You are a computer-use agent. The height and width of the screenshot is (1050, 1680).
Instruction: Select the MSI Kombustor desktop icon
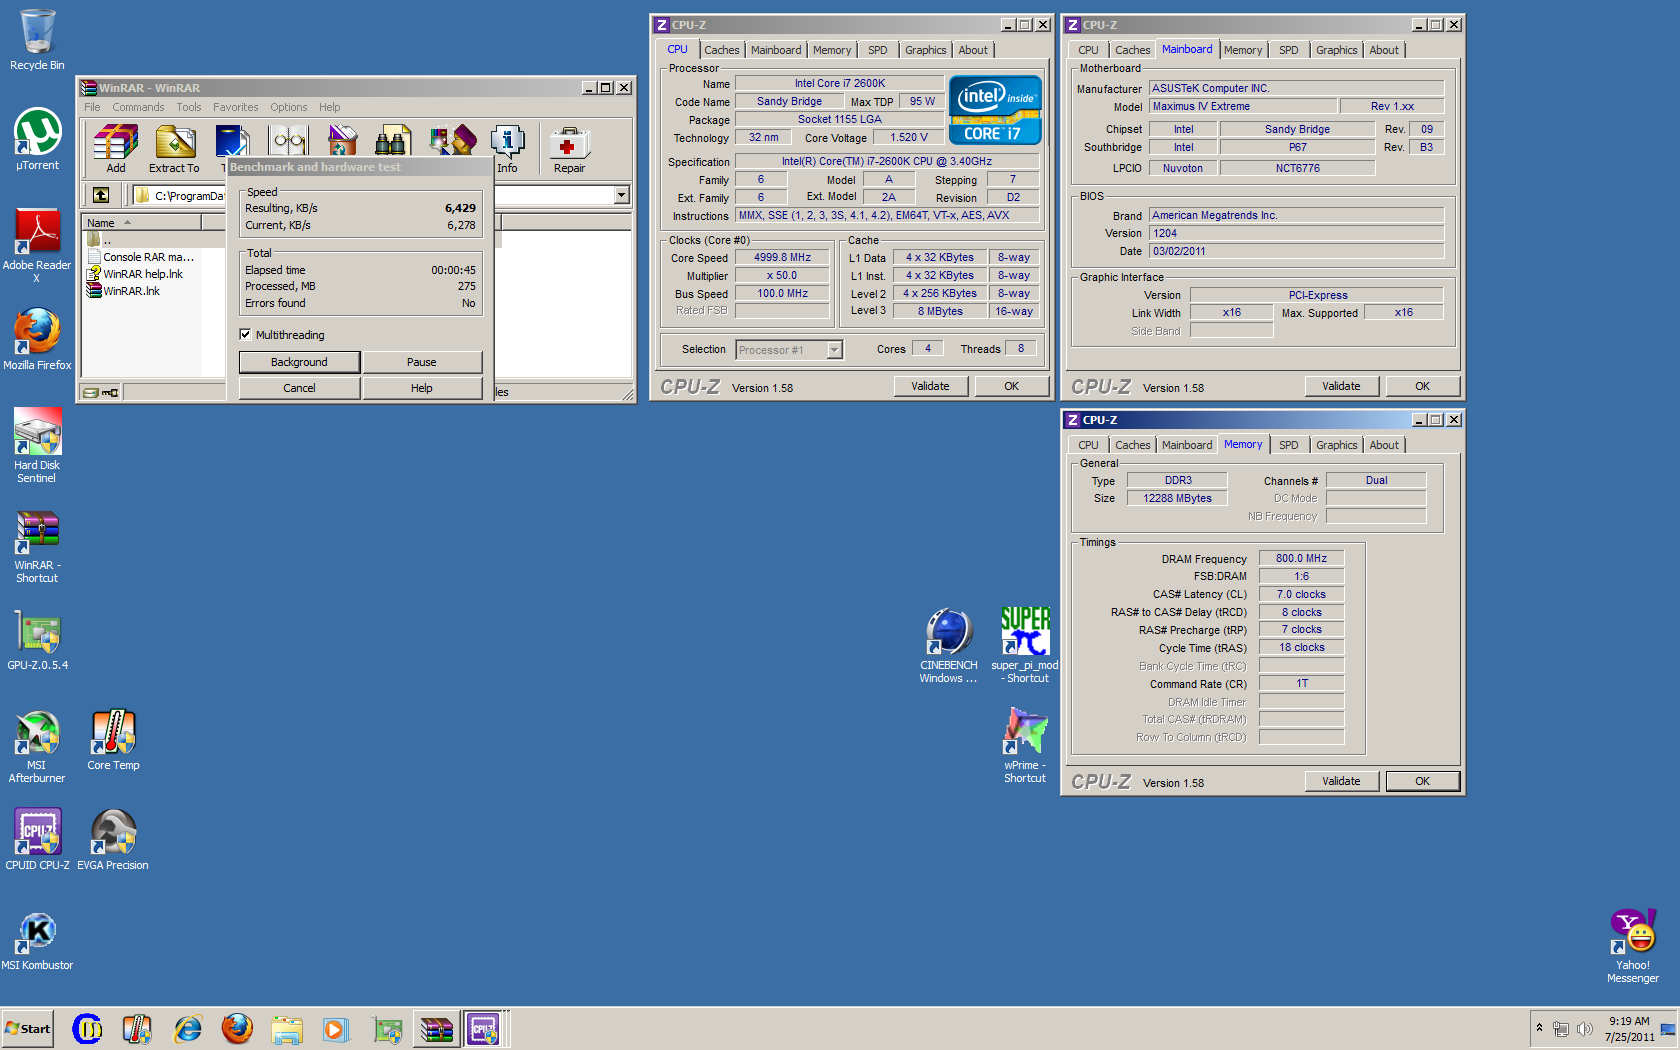(x=37, y=940)
